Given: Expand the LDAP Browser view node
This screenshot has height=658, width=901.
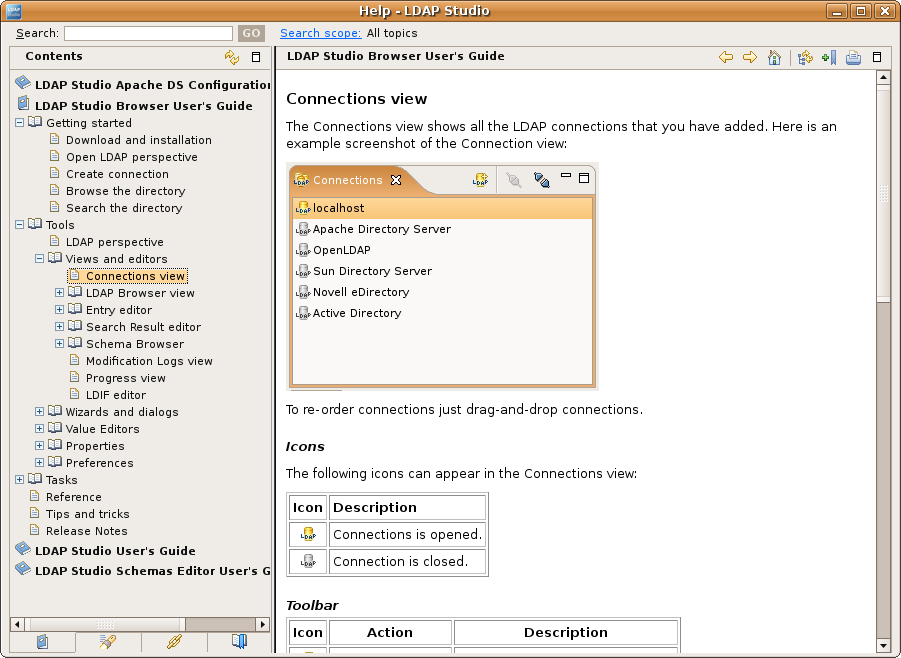Looking at the screenshot, I should coord(60,293).
